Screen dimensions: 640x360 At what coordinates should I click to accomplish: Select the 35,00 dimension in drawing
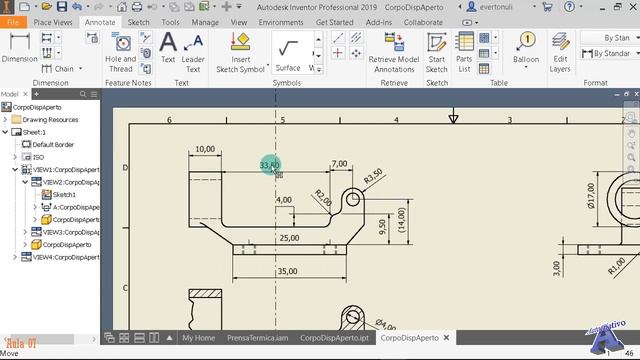(287, 271)
